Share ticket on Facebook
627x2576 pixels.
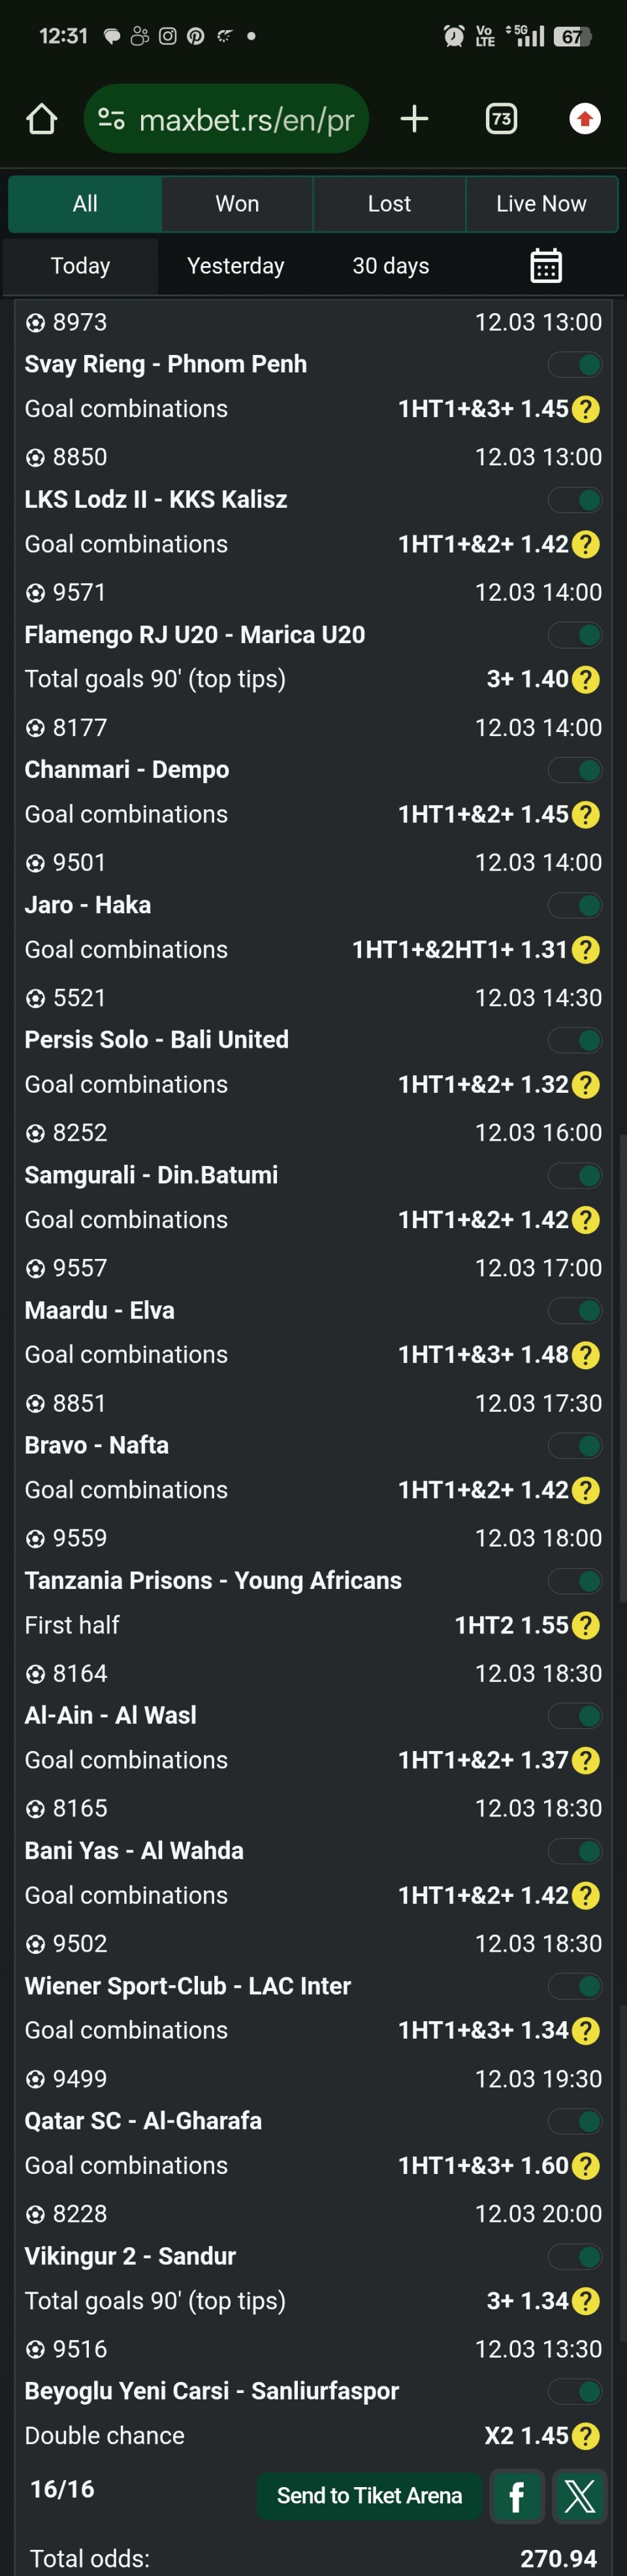coord(516,2497)
